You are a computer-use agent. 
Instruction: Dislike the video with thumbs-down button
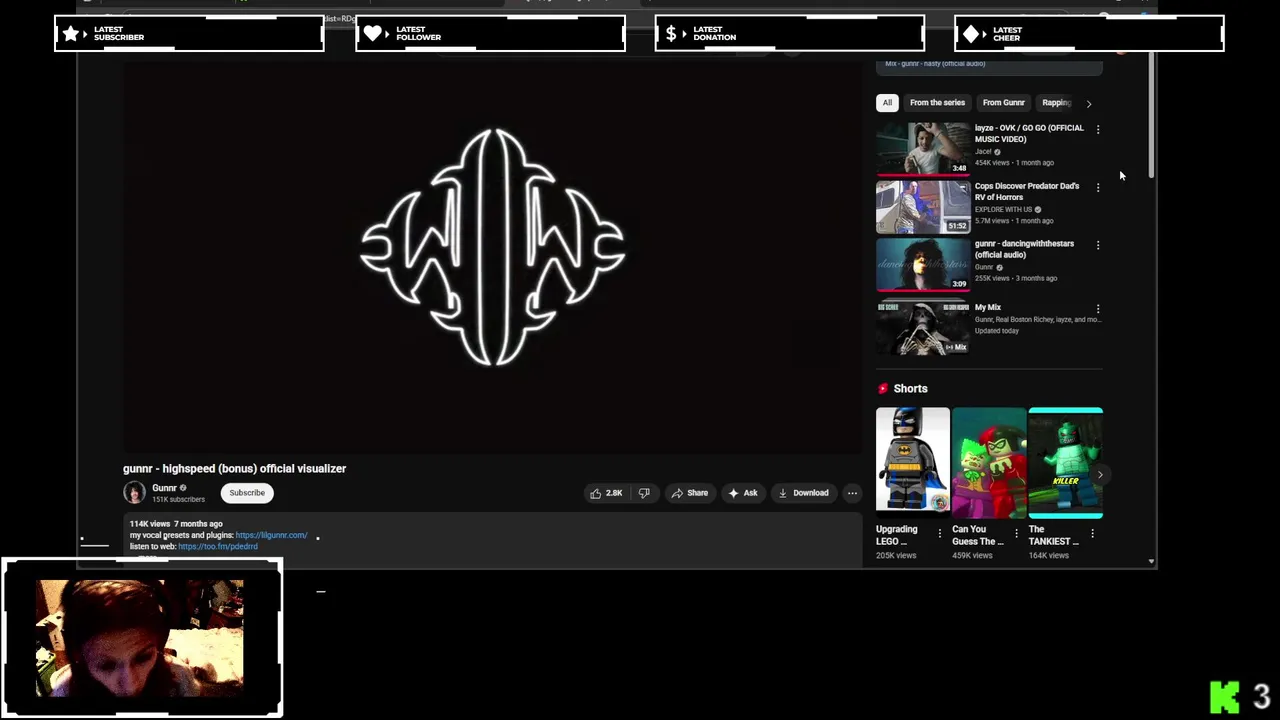click(644, 493)
